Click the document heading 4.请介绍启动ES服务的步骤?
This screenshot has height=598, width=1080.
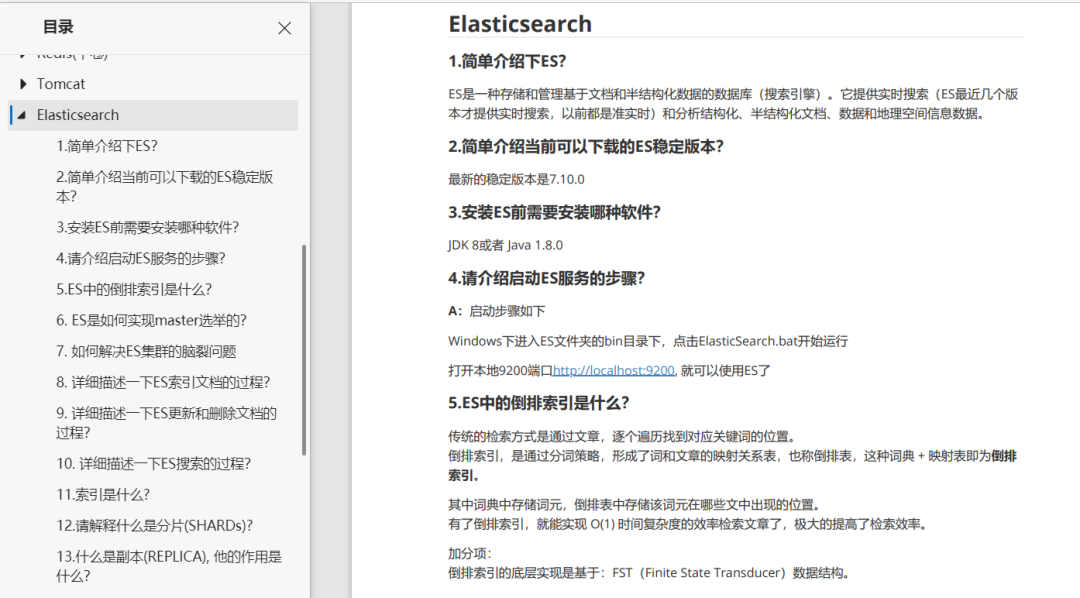546,278
